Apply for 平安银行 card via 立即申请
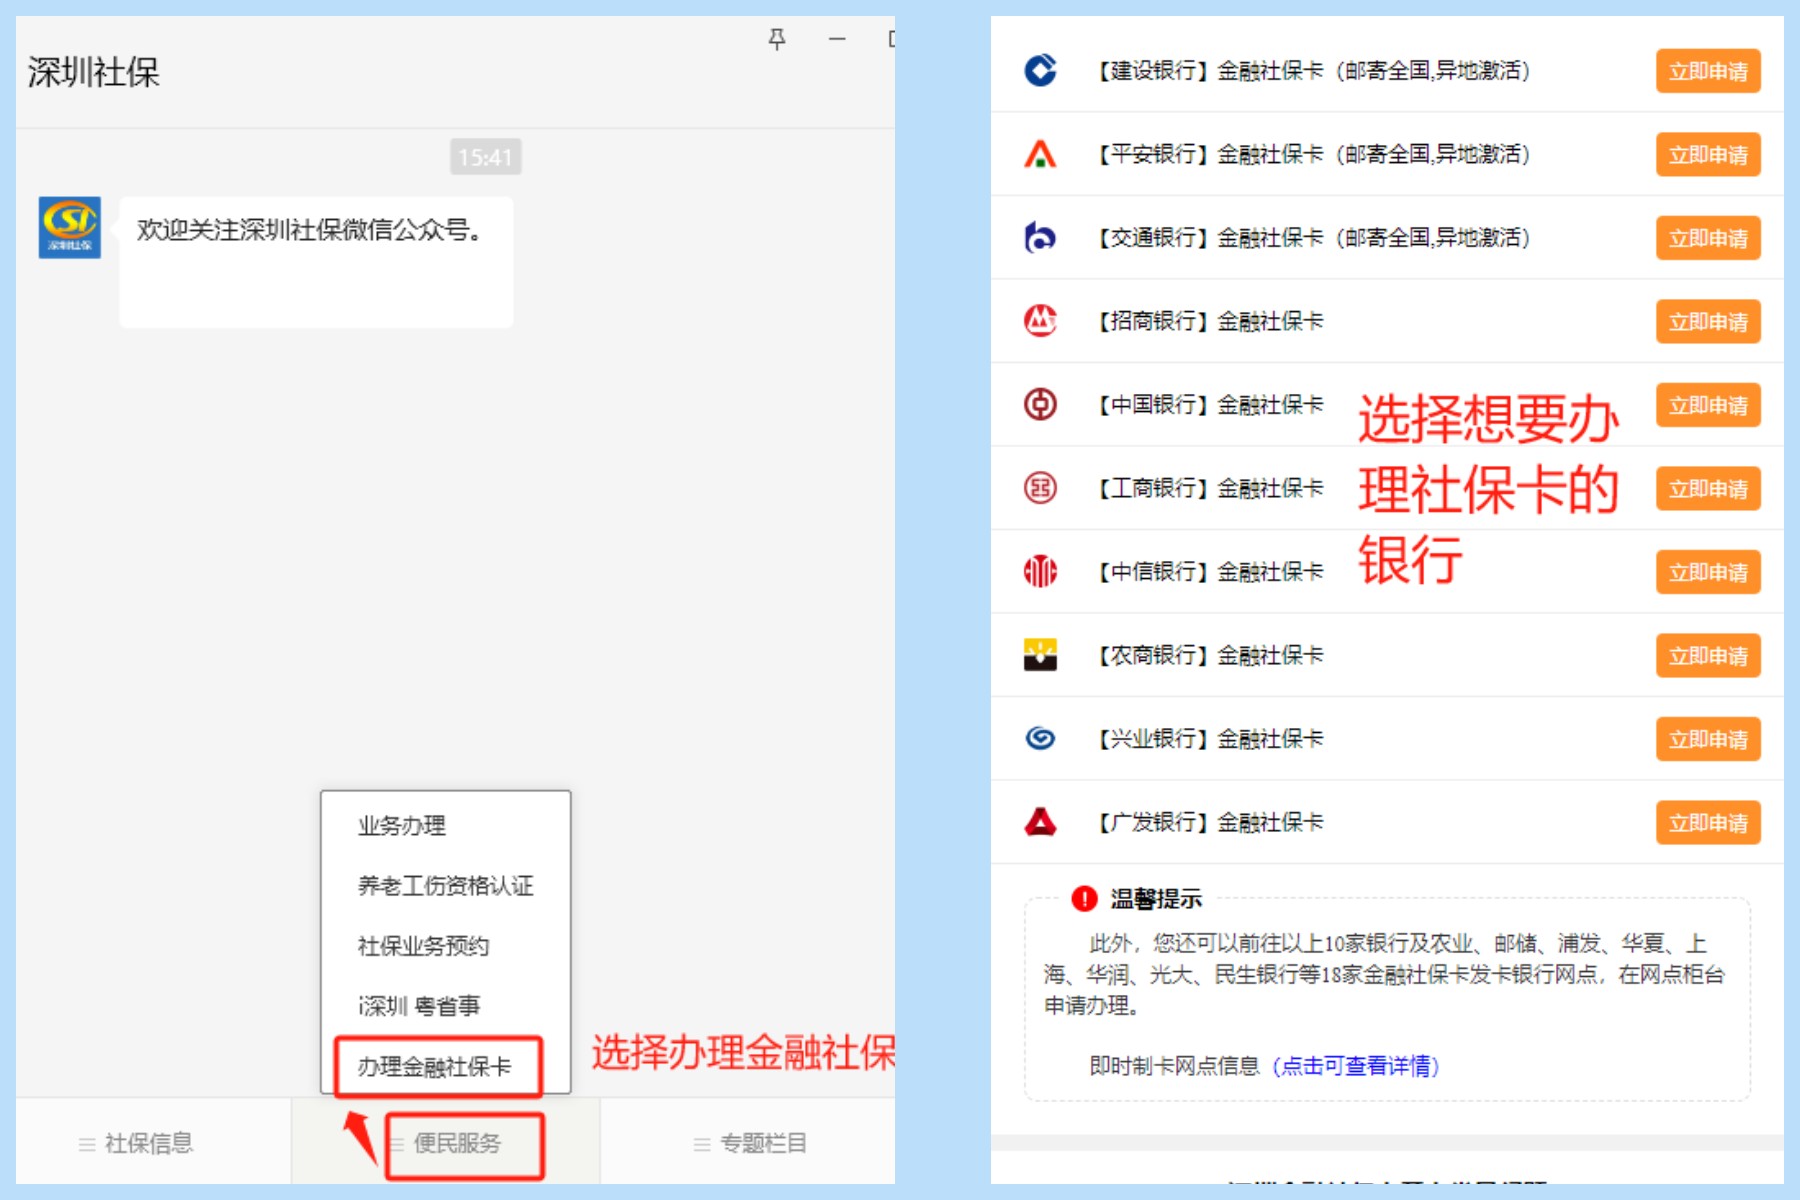 tap(1708, 155)
